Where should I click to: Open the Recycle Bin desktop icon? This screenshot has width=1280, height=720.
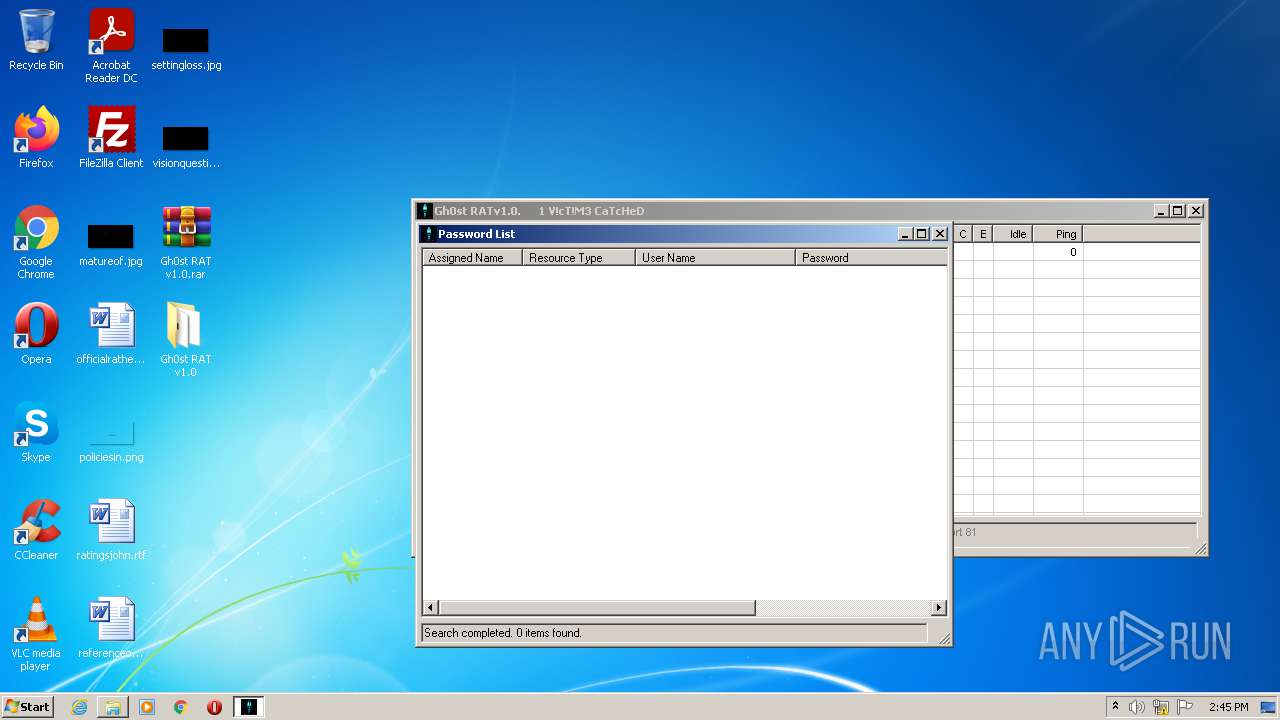[x=36, y=40]
